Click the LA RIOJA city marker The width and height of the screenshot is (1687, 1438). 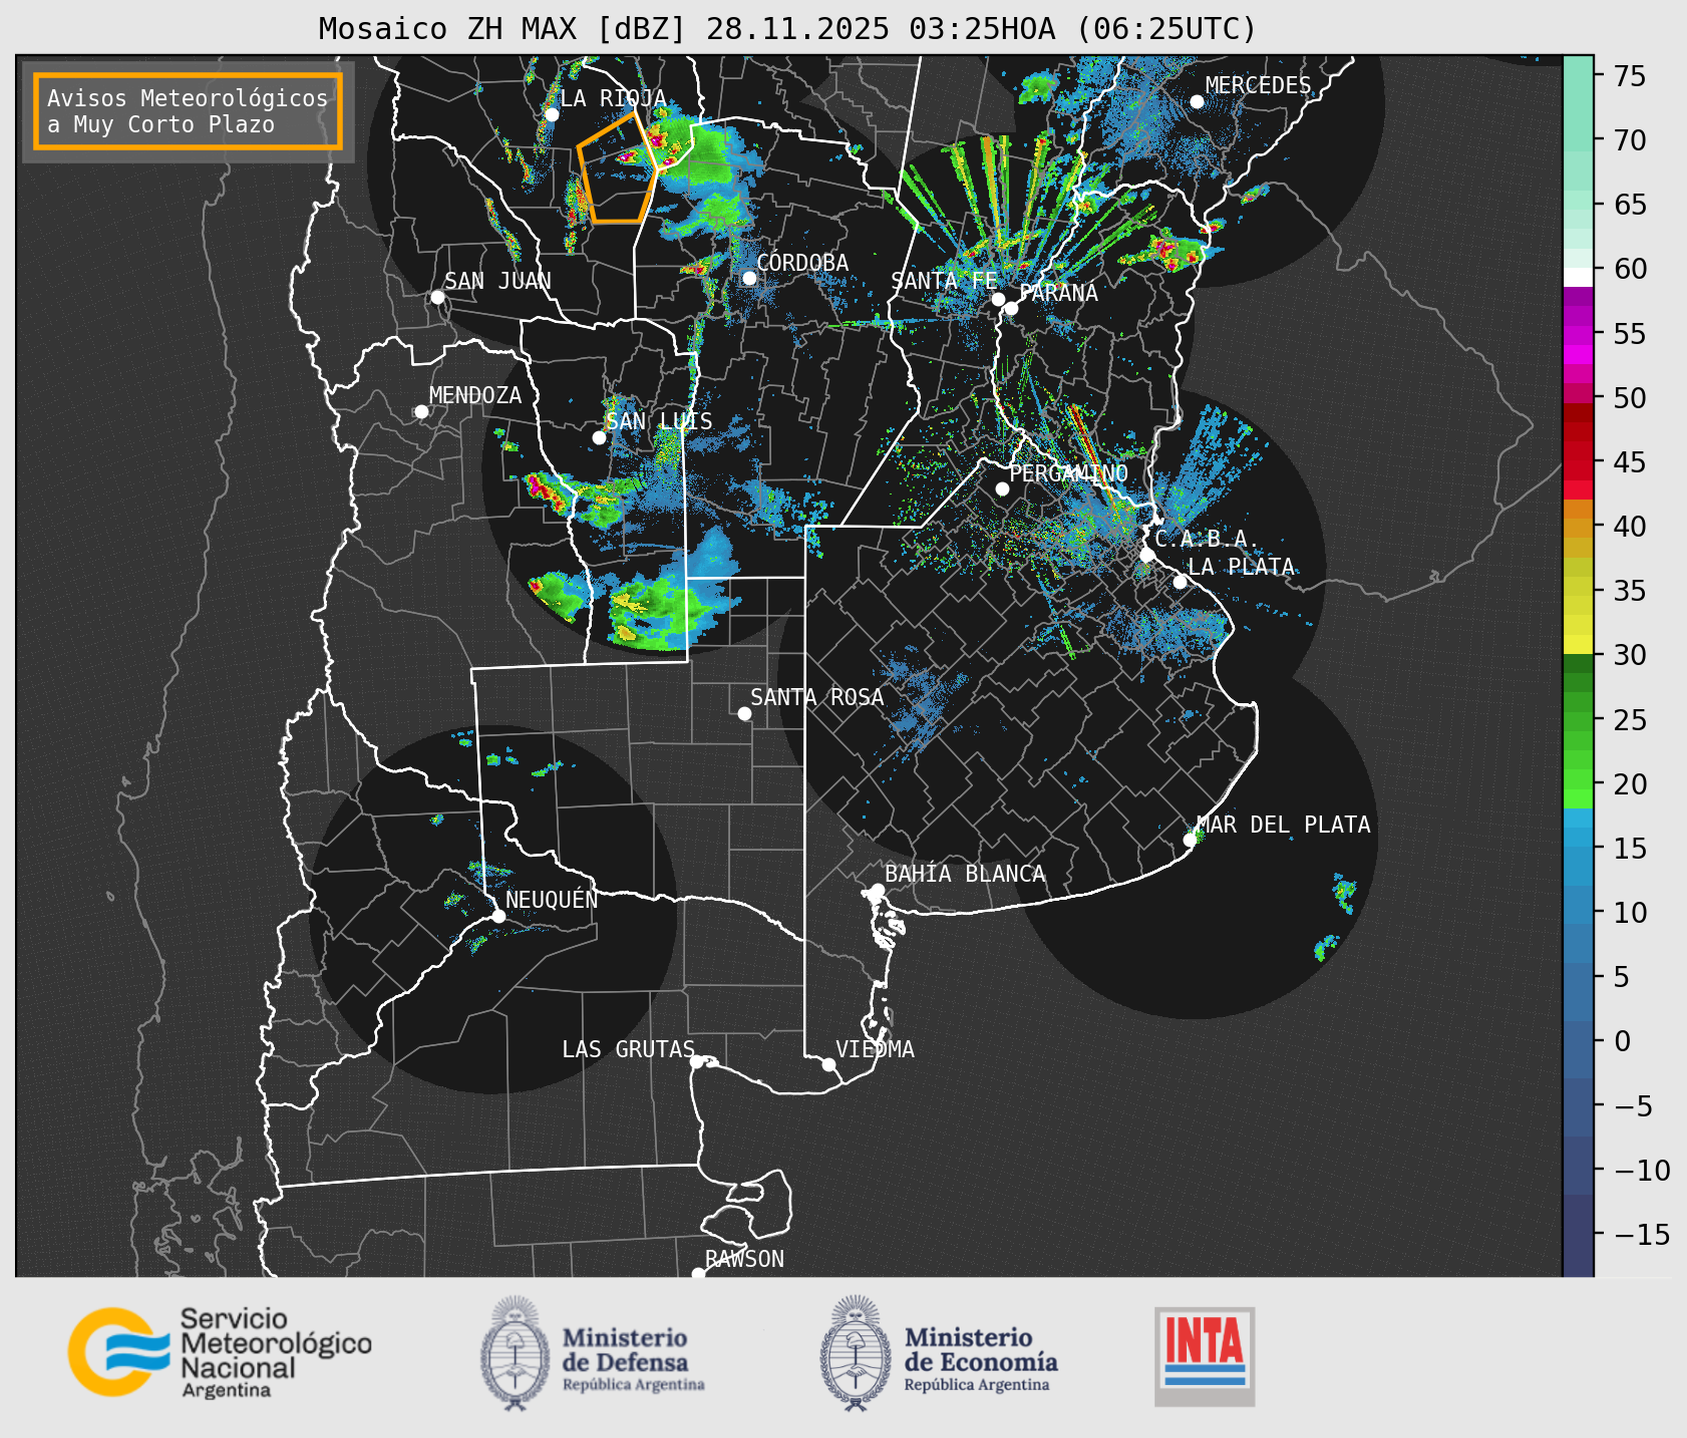pos(551,114)
